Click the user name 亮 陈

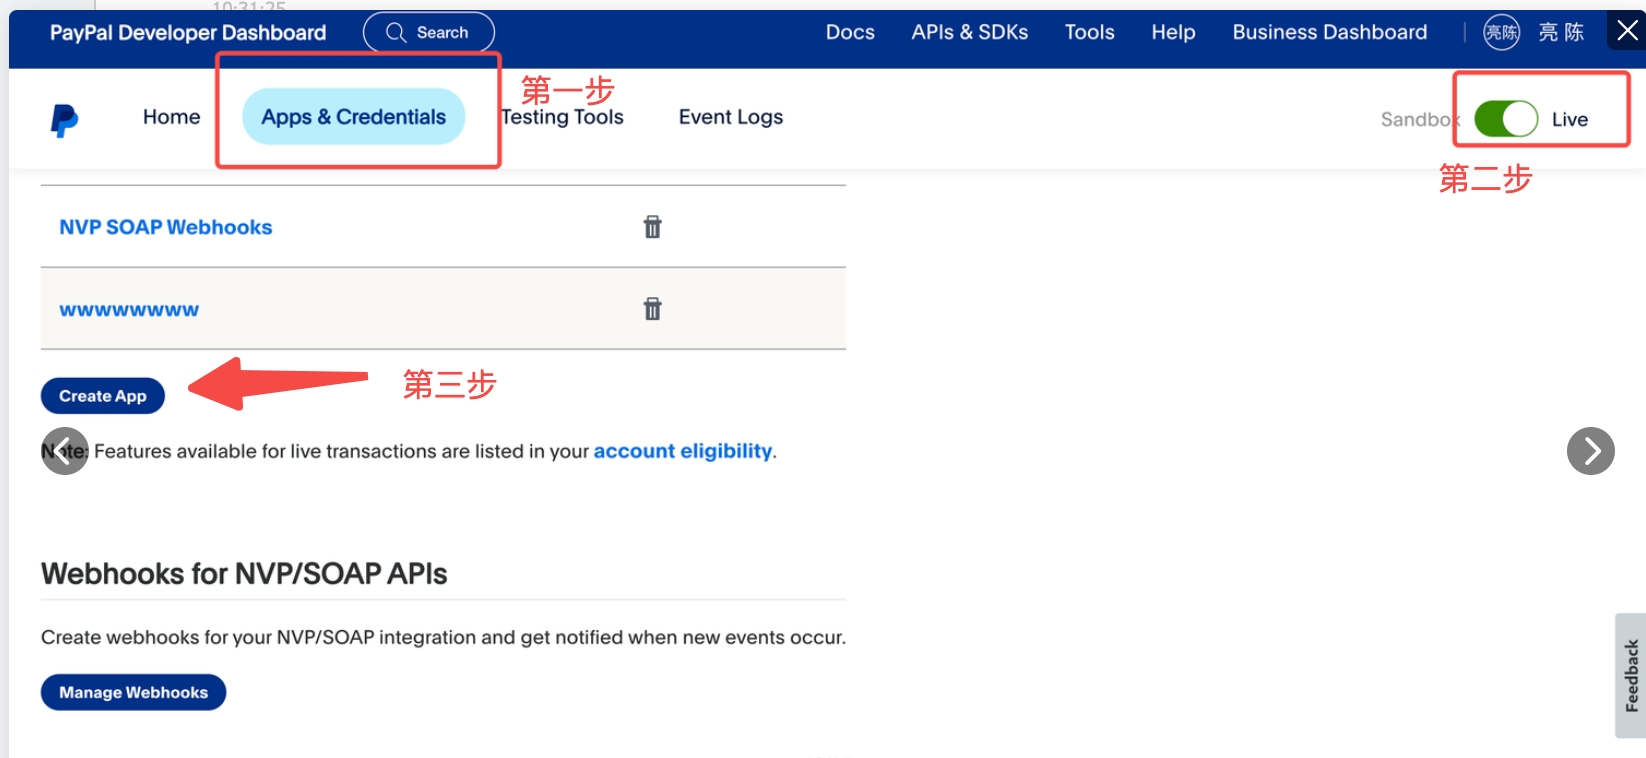click(x=1561, y=32)
